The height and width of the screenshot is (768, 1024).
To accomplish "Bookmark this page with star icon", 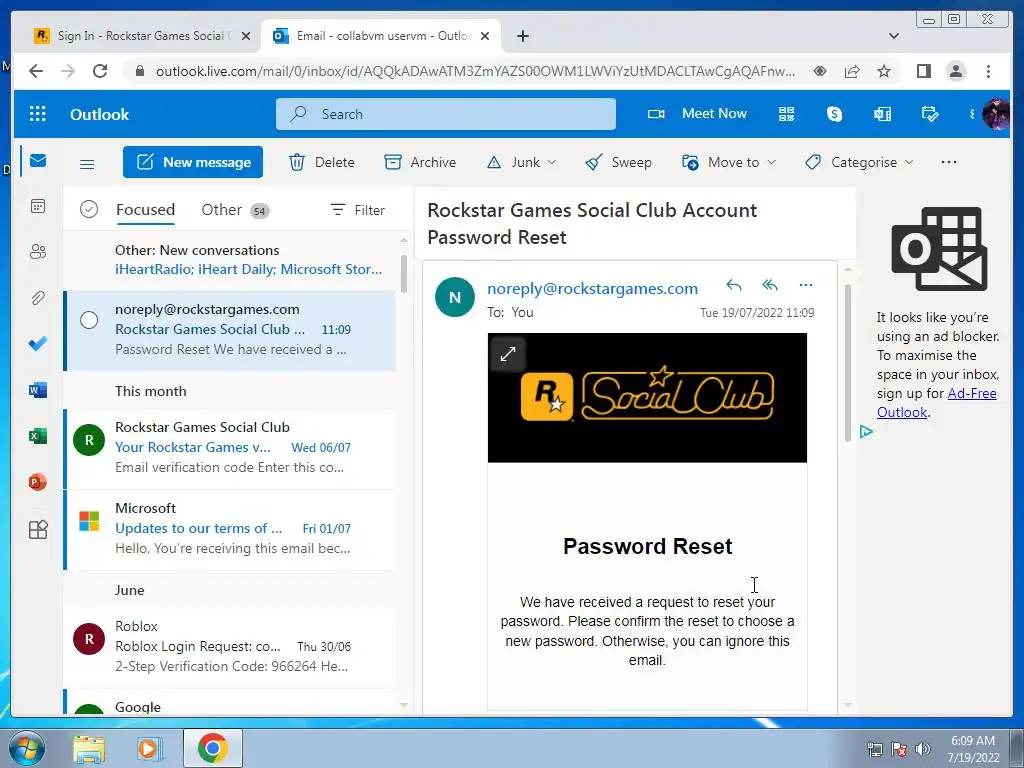I will tap(884, 71).
